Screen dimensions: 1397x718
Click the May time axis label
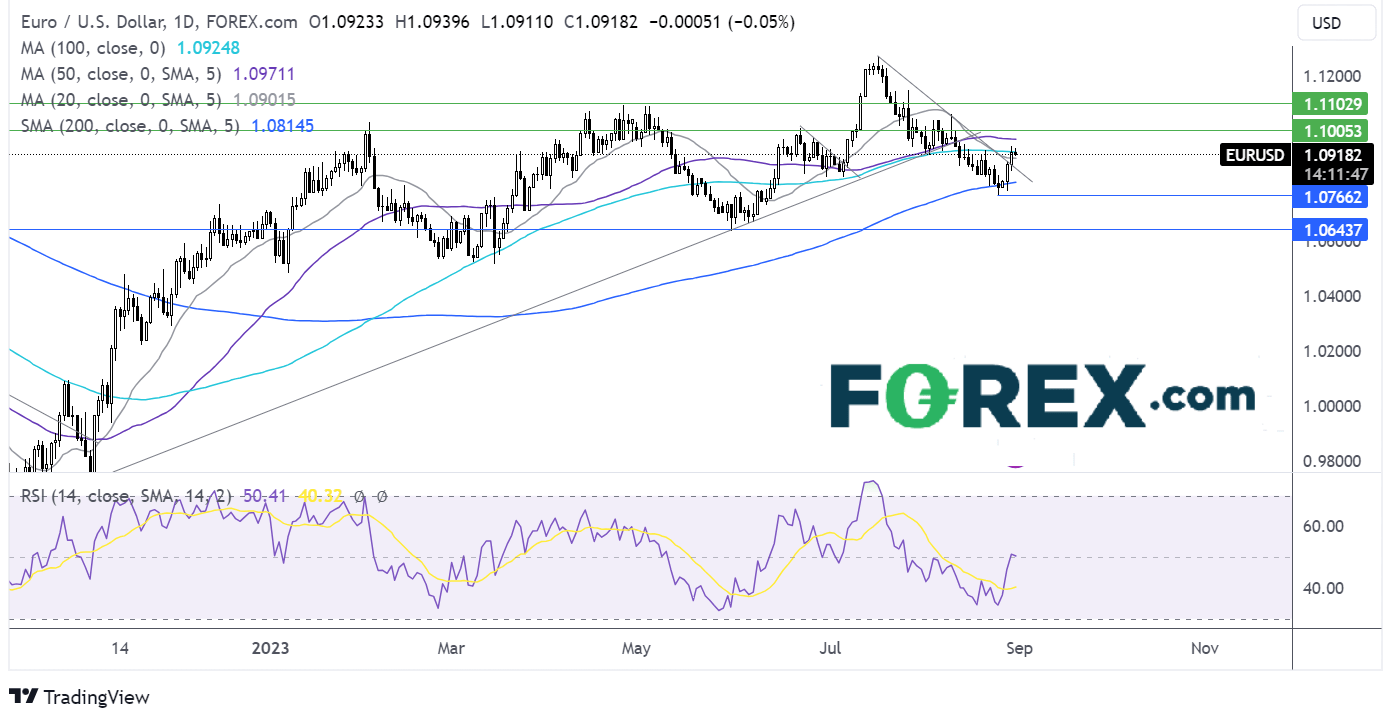pos(636,648)
